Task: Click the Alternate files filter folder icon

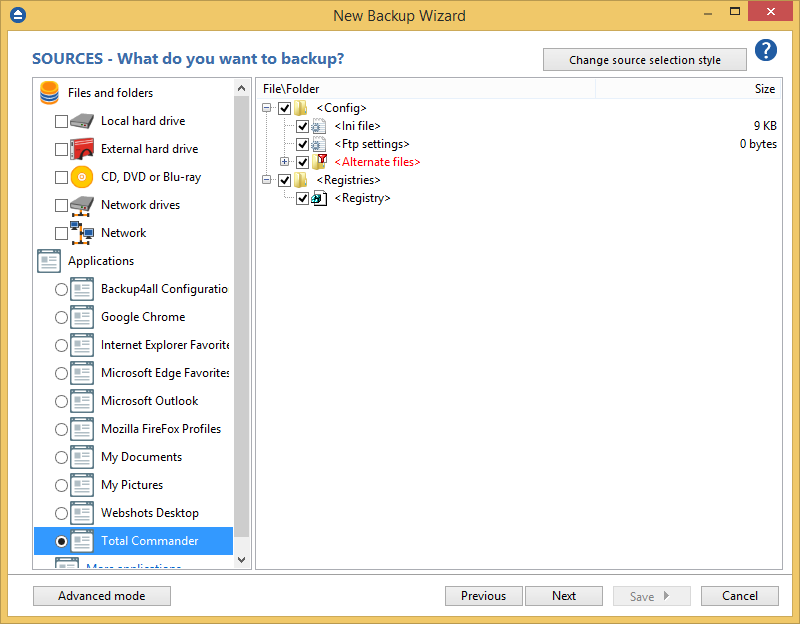Action: coord(319,162)
